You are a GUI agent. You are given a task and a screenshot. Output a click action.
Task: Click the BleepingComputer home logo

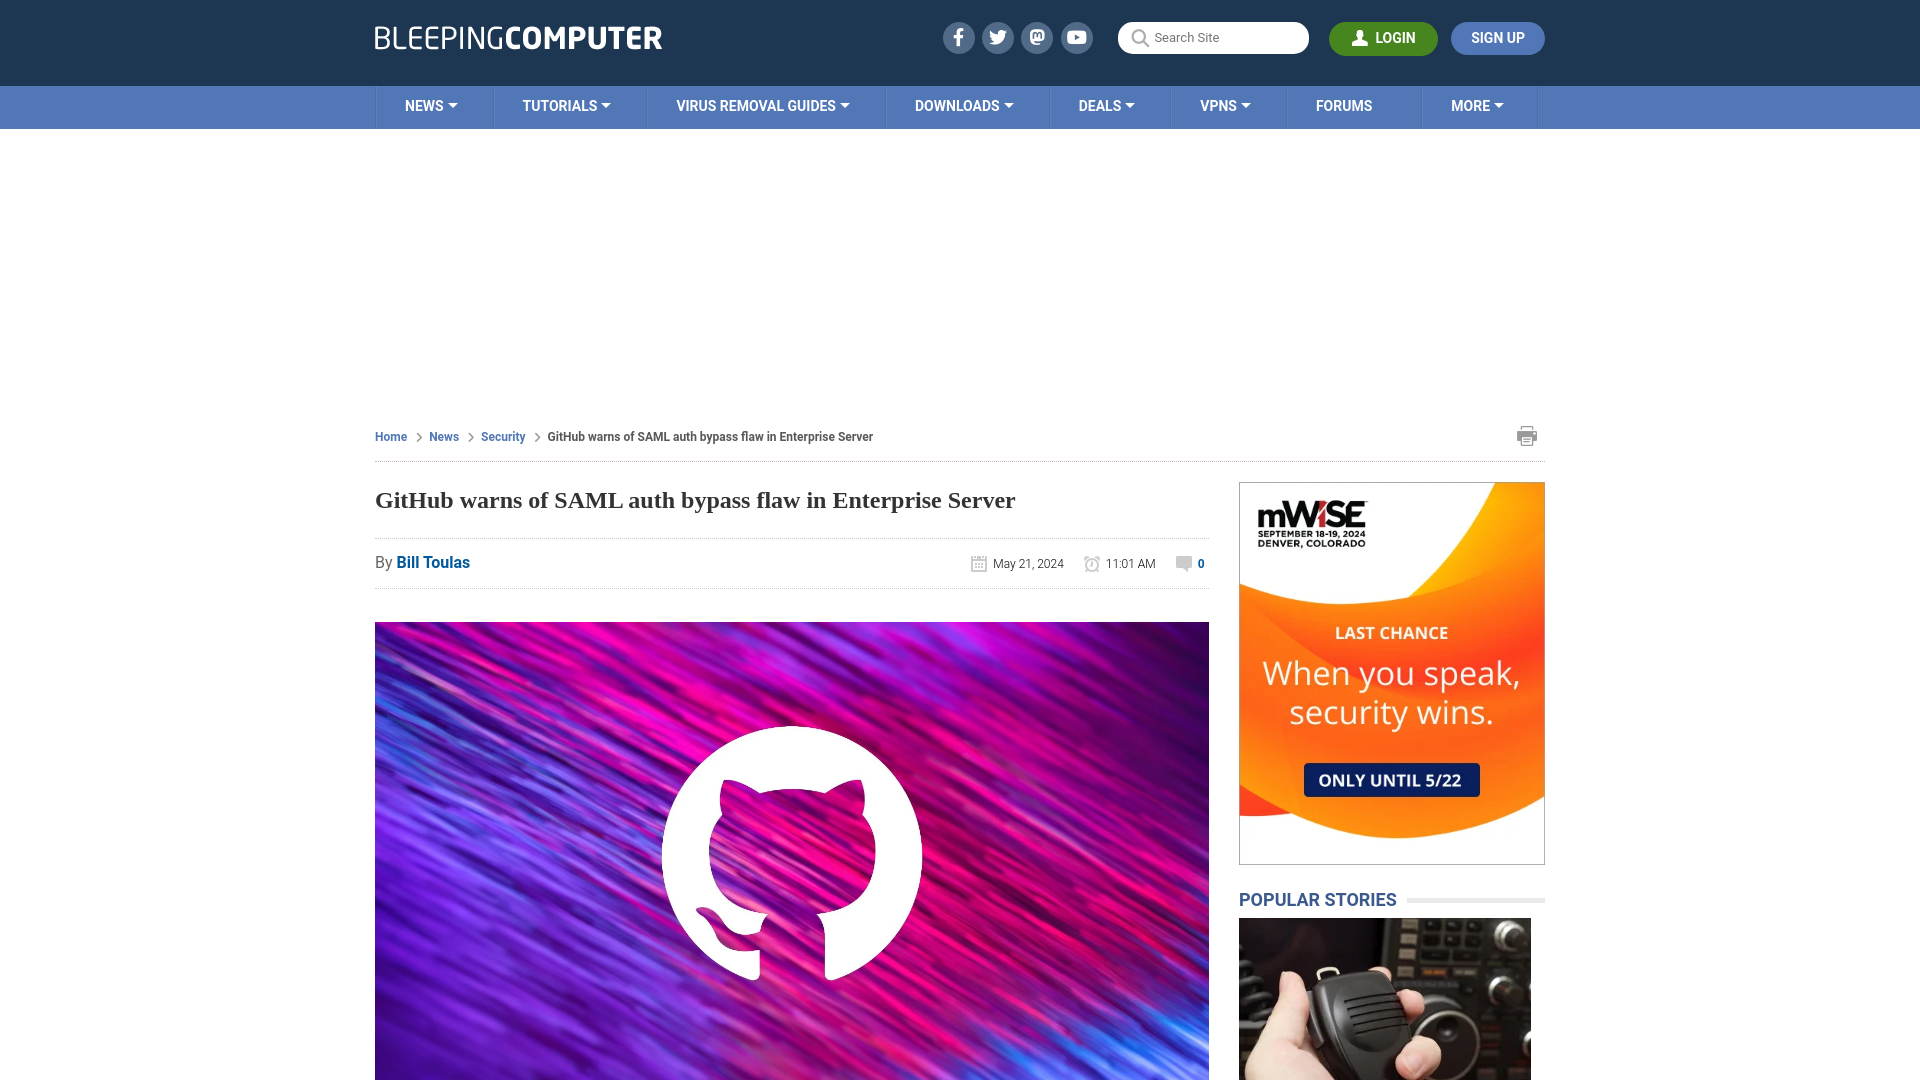[x=518, y=37]
